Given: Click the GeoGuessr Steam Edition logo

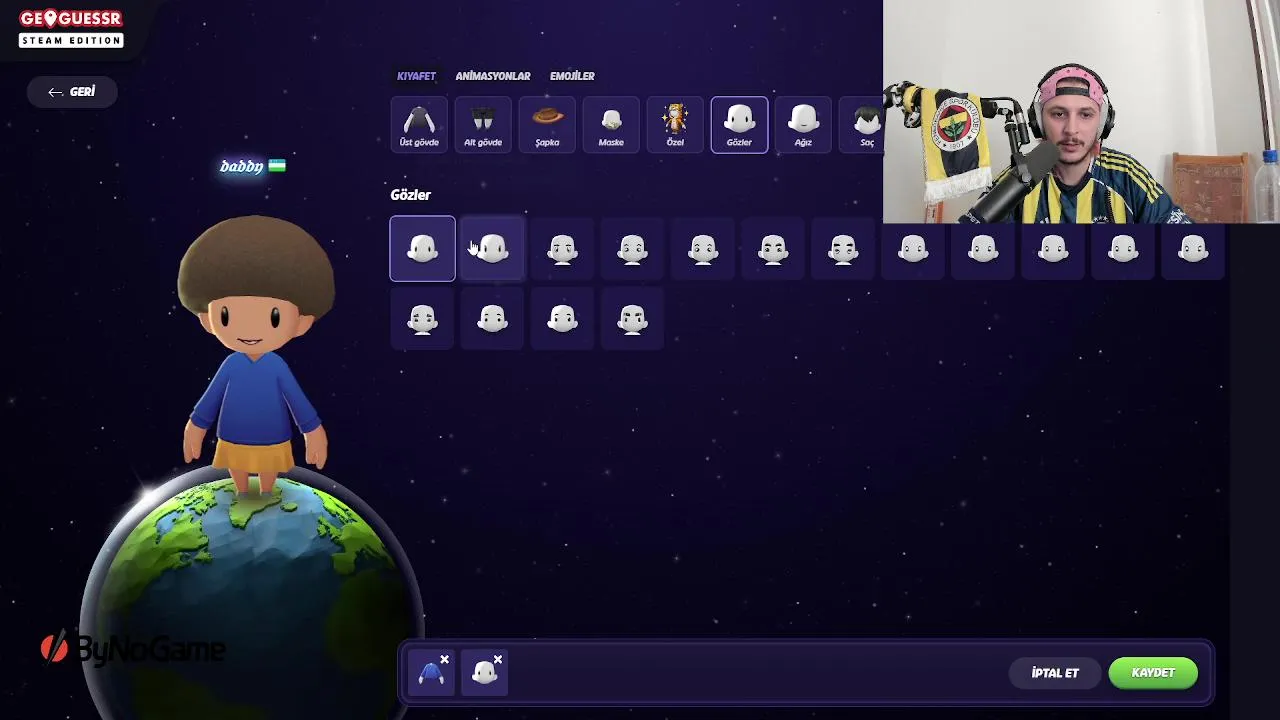Looking at the screenshot, I should [x=71, y=28].
